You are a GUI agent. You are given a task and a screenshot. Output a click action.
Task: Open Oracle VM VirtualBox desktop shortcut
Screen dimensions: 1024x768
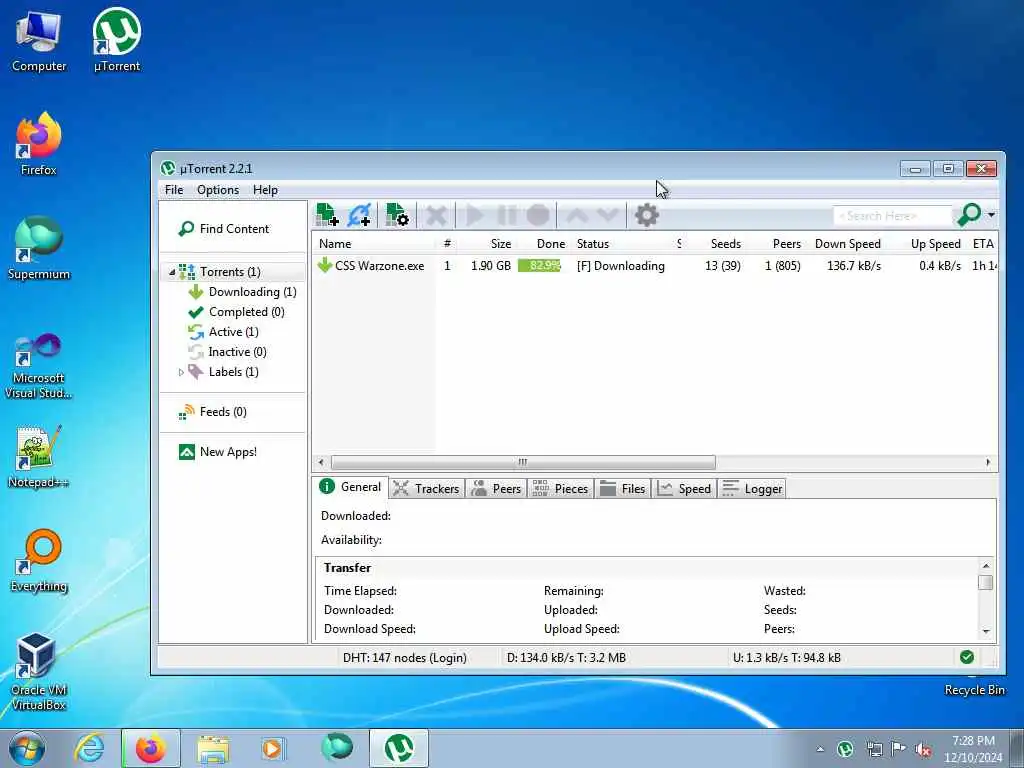[39, 672]
